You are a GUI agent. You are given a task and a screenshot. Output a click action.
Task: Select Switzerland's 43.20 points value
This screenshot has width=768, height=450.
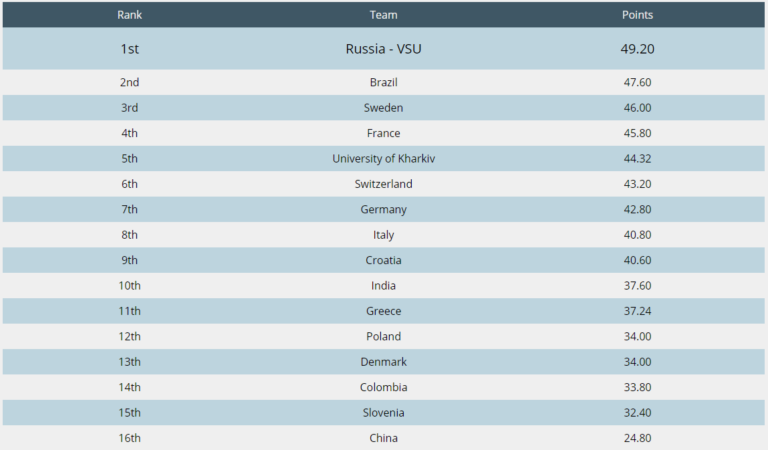pos(637,184)
